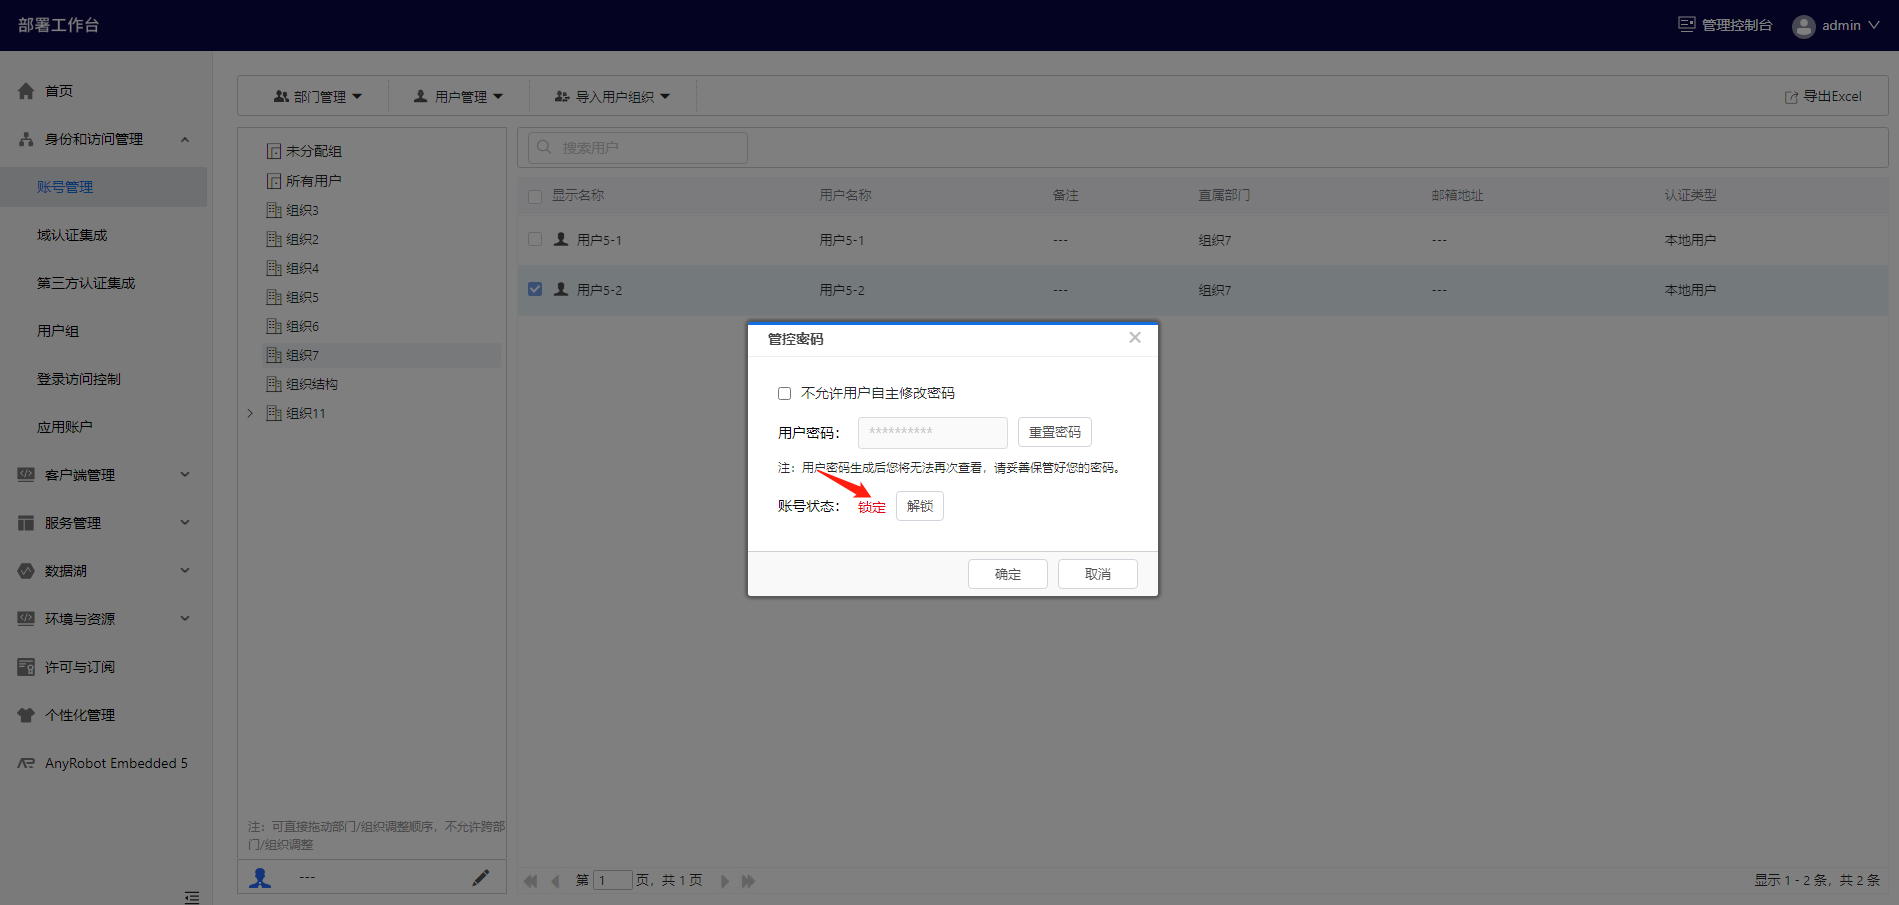Click the 用户密码 field
1899x905 pixels.
[x=933, y=432]
